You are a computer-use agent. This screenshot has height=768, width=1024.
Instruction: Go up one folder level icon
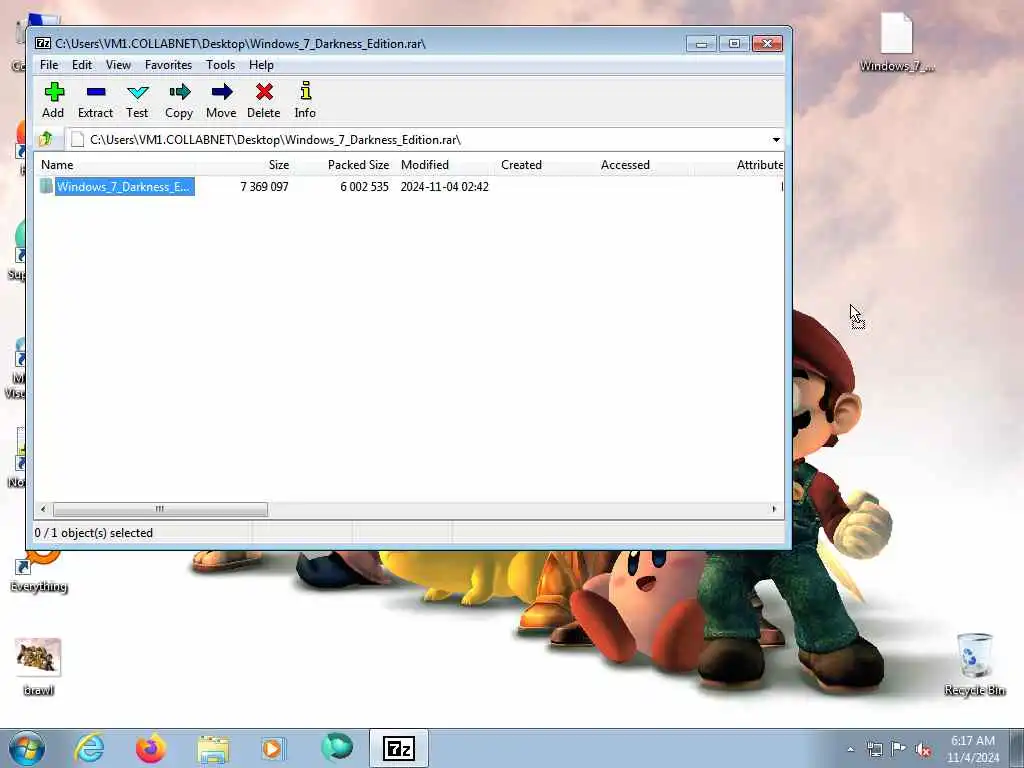click(x=46, y=139)
